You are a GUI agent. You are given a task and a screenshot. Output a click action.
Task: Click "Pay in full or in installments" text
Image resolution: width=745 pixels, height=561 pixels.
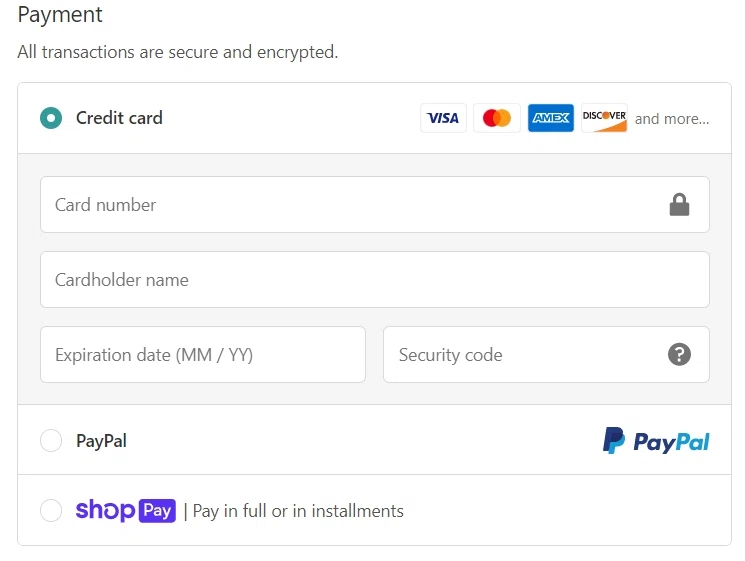[x=298, y=511]
